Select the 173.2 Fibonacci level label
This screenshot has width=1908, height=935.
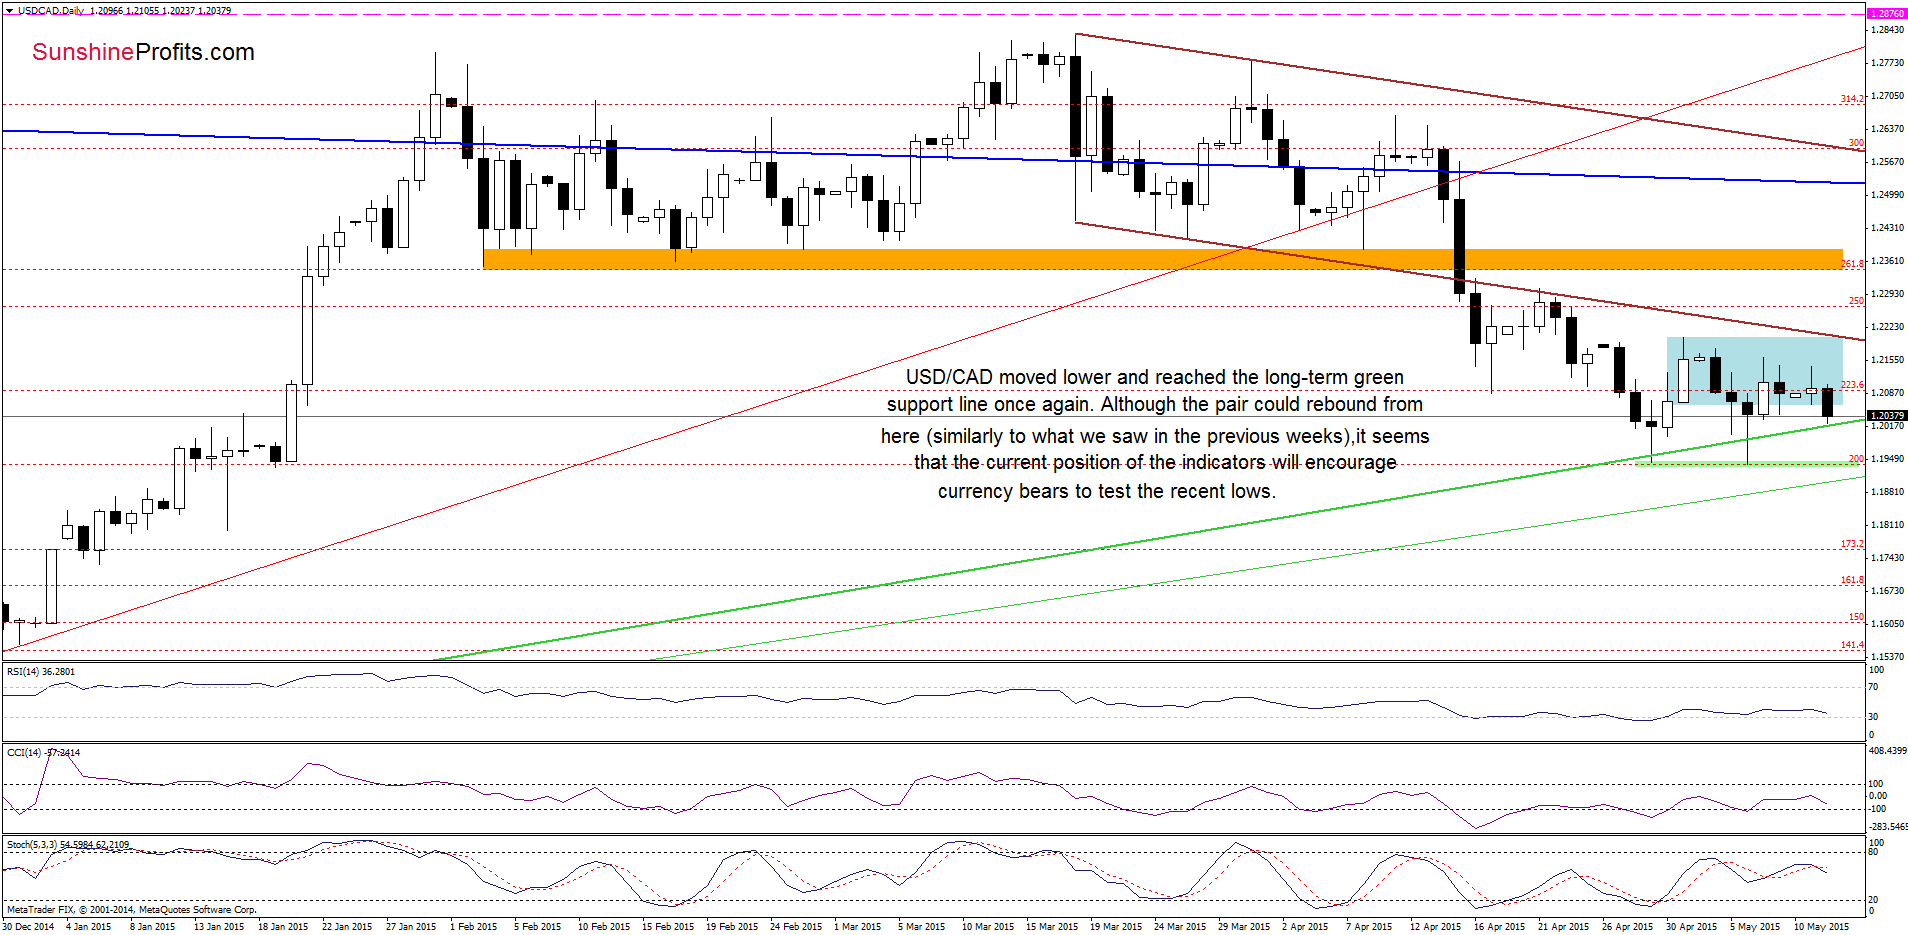coord(1852,544)
